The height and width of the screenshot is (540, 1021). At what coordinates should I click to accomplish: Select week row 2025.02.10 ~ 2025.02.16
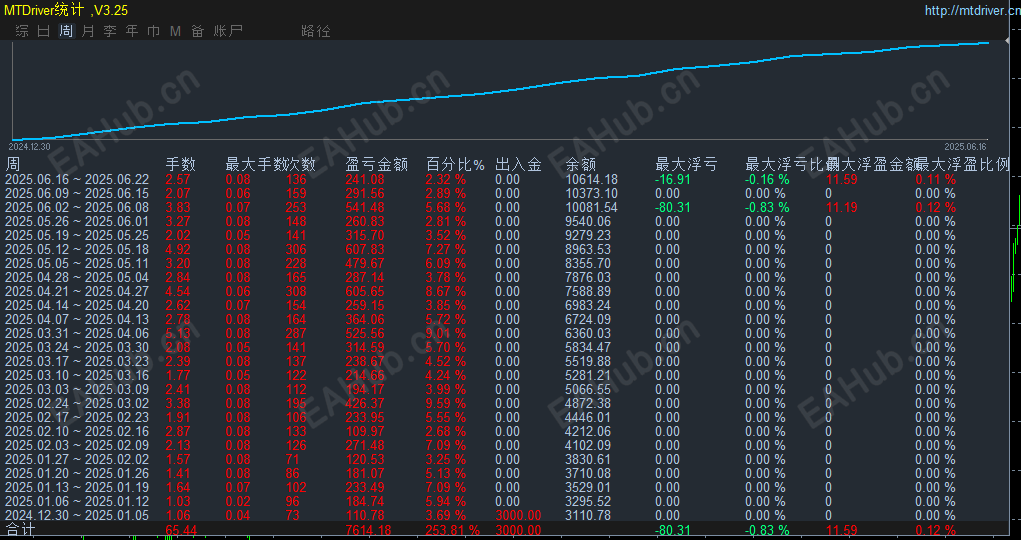tap(77, 431)
